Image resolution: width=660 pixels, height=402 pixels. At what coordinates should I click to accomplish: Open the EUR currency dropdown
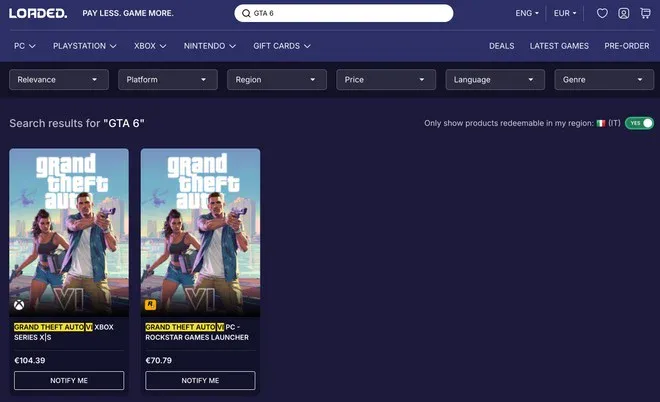pos(565,13)
